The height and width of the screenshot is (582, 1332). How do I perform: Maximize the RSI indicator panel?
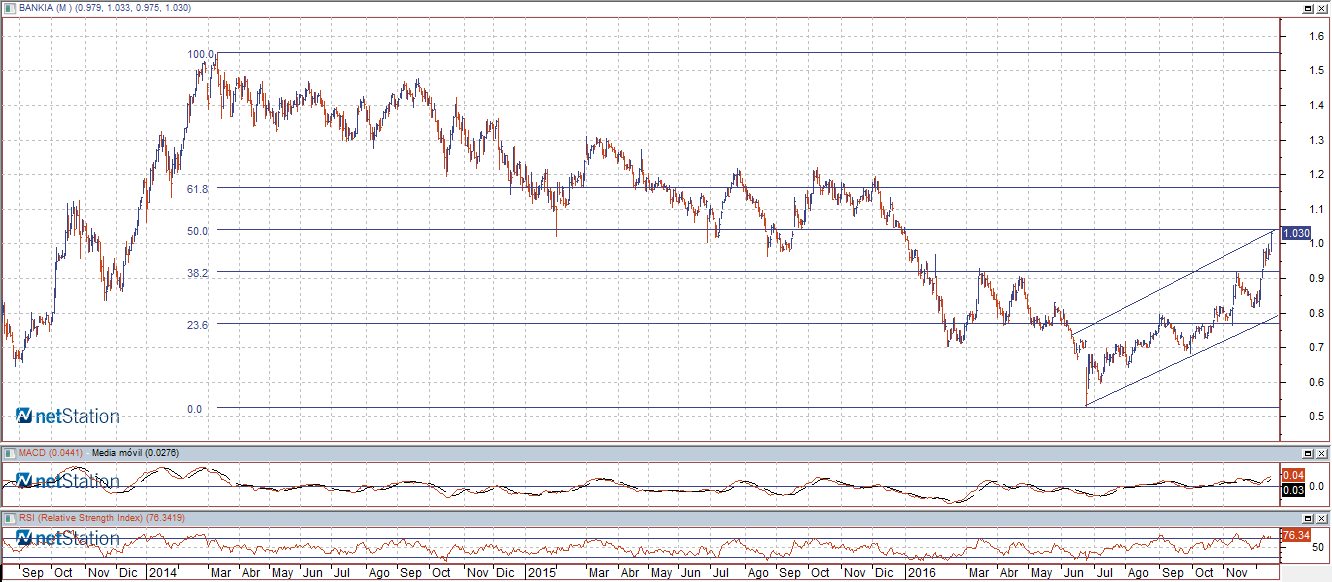[x=1308, y=518]
